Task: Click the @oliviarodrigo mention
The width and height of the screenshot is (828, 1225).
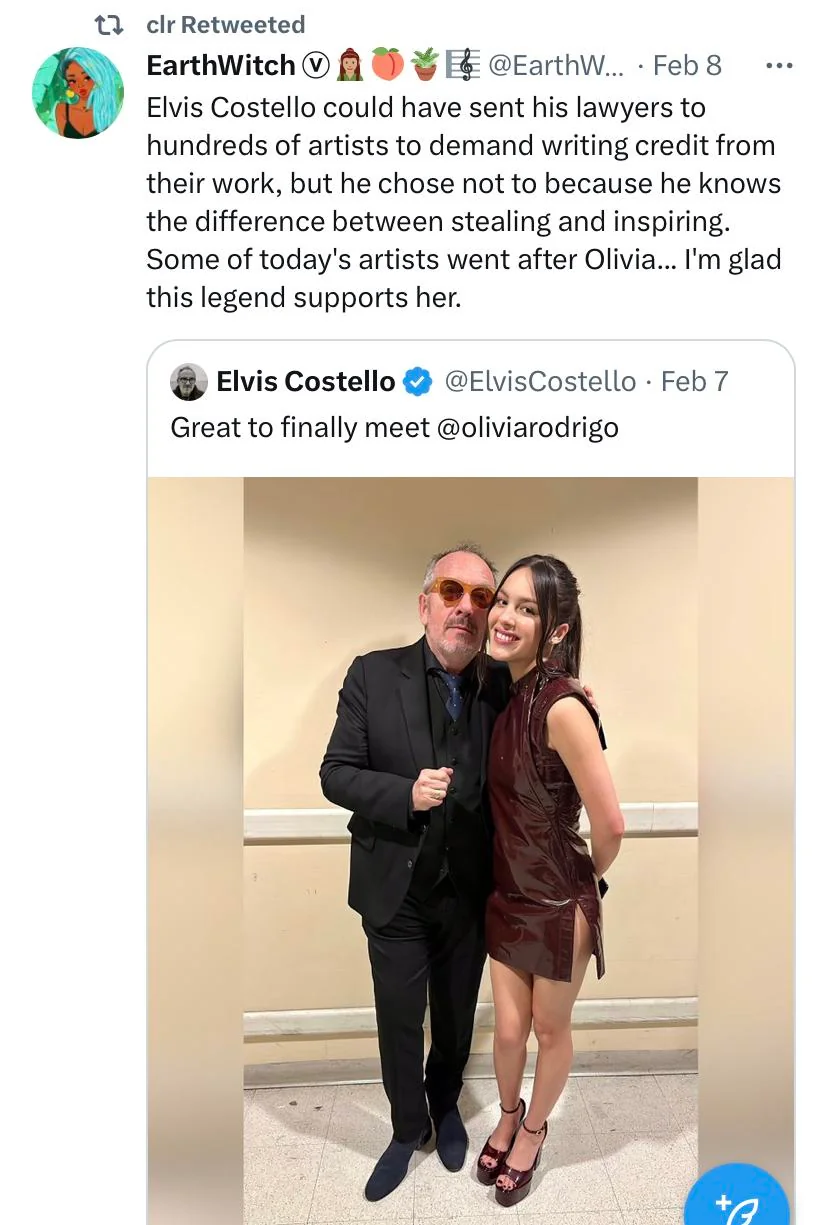Action: point(528,428)
